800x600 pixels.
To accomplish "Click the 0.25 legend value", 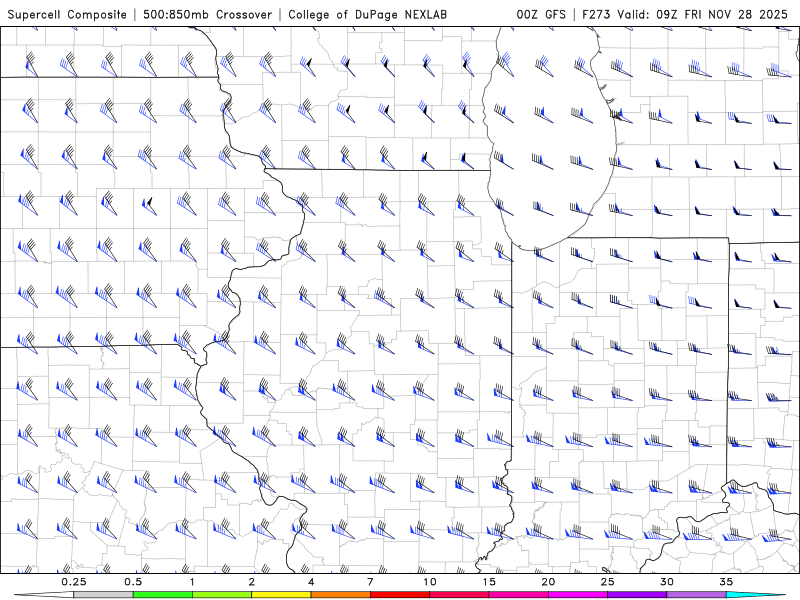I will coord(74,582).
